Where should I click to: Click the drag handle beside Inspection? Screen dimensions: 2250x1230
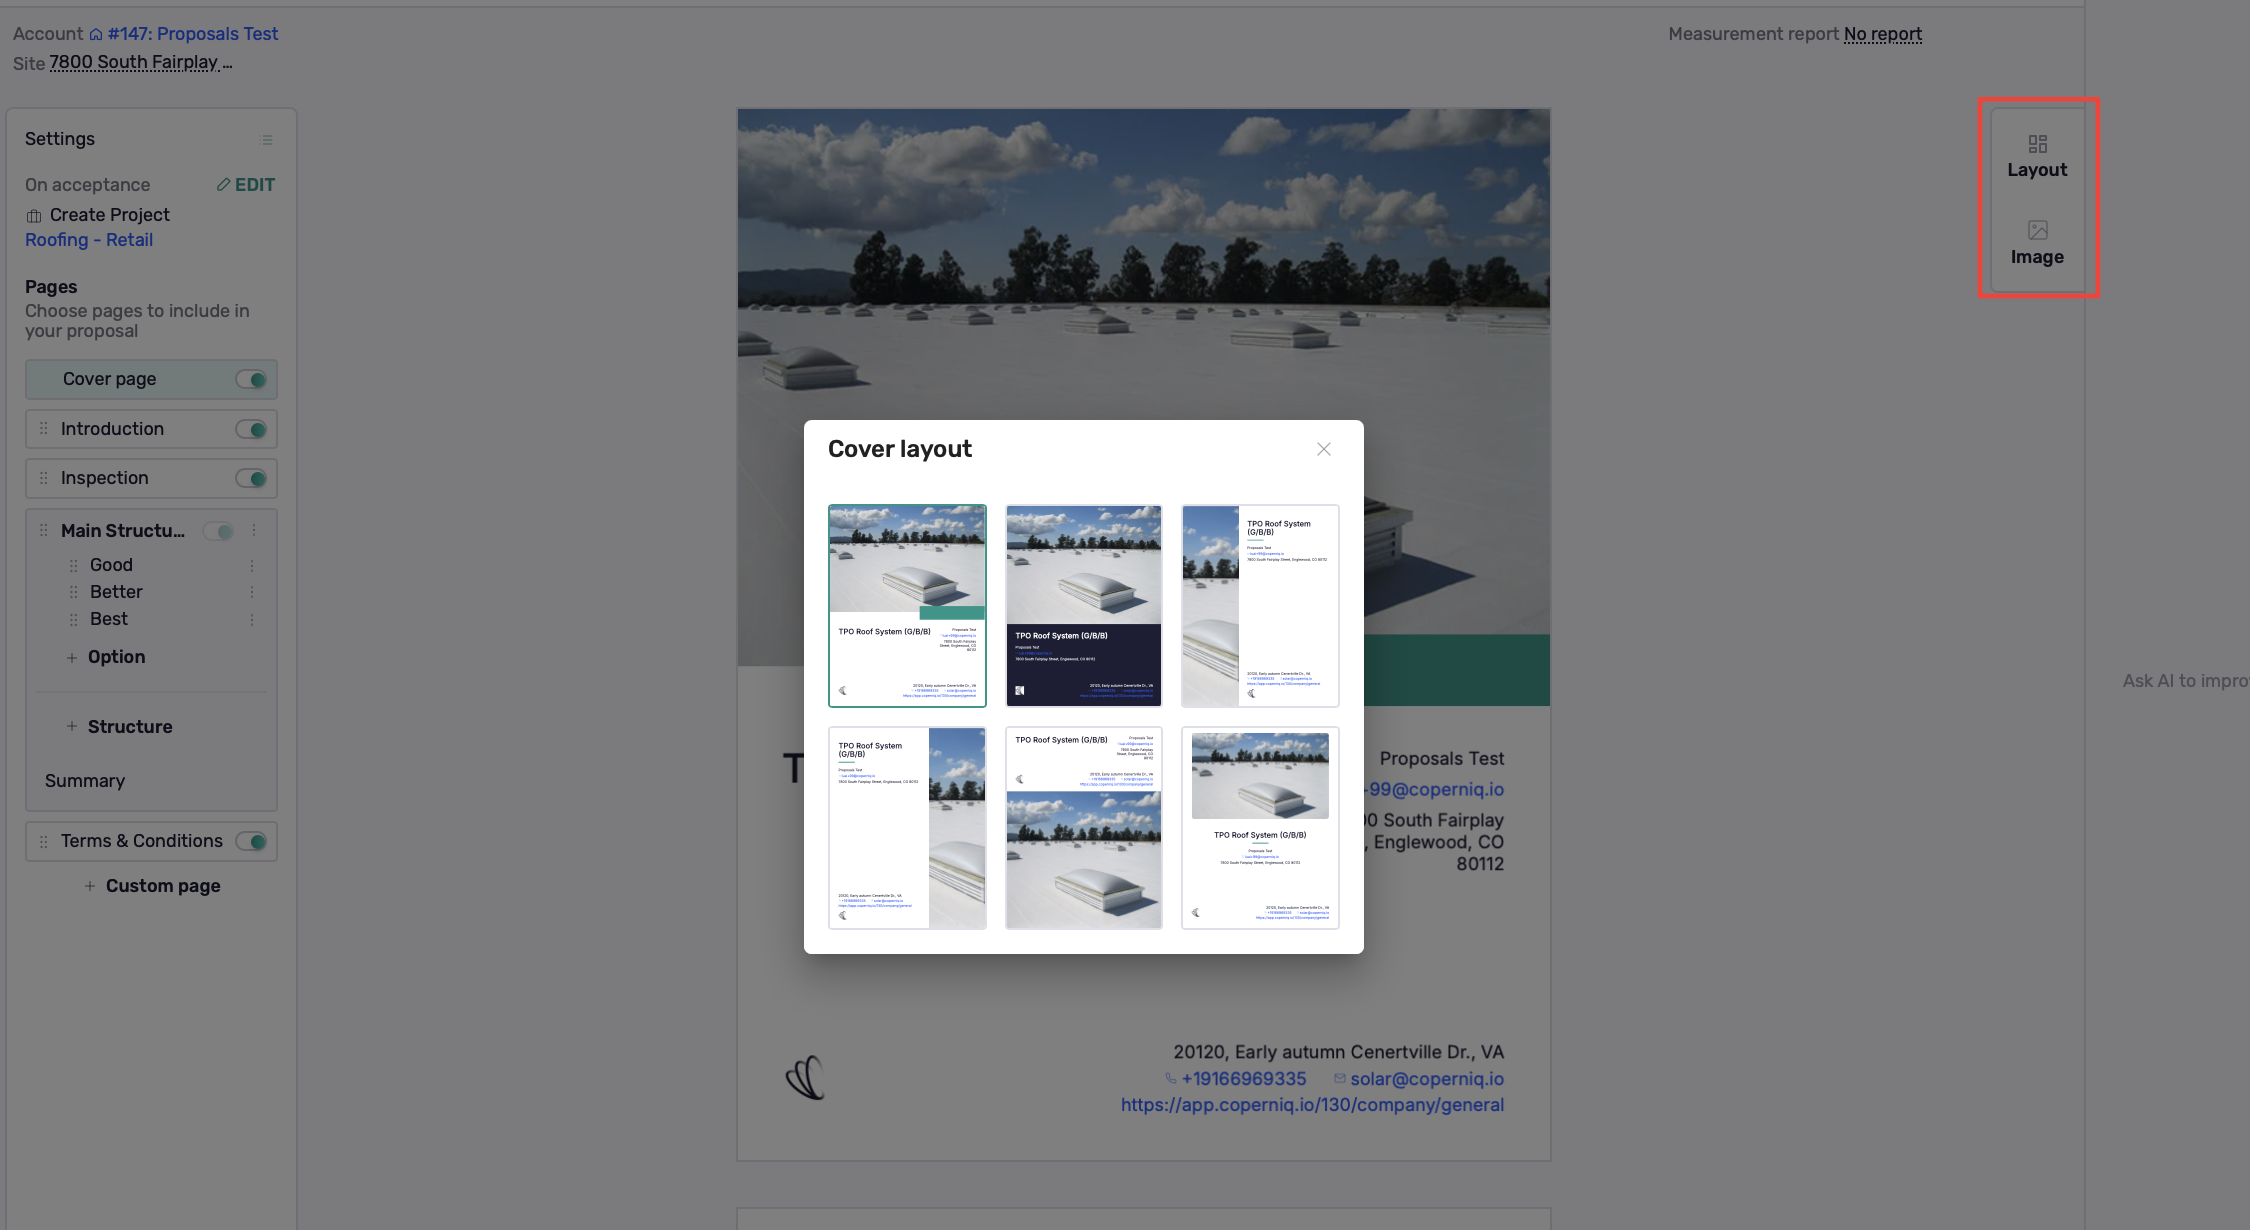(x=43, y=478)
